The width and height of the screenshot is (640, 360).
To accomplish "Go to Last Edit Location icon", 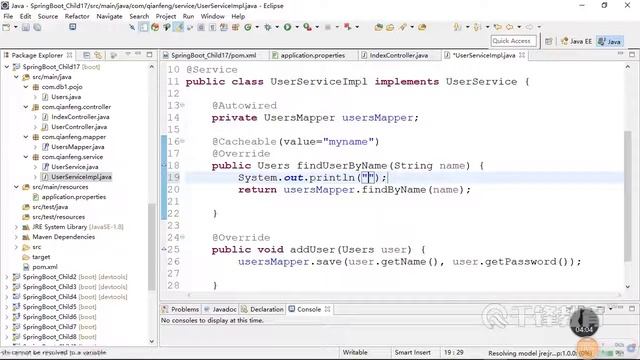I will click(497, 27).
